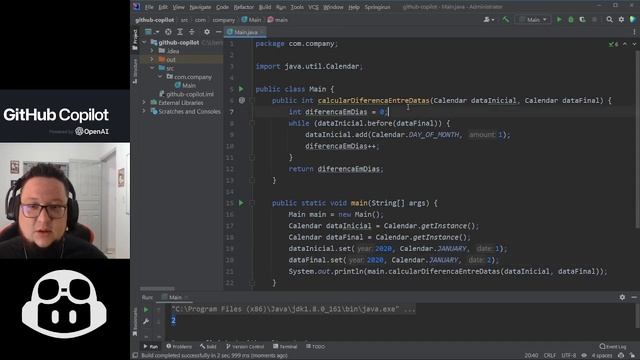Go to next highlighted problem arrow

[x=634, y=44]
